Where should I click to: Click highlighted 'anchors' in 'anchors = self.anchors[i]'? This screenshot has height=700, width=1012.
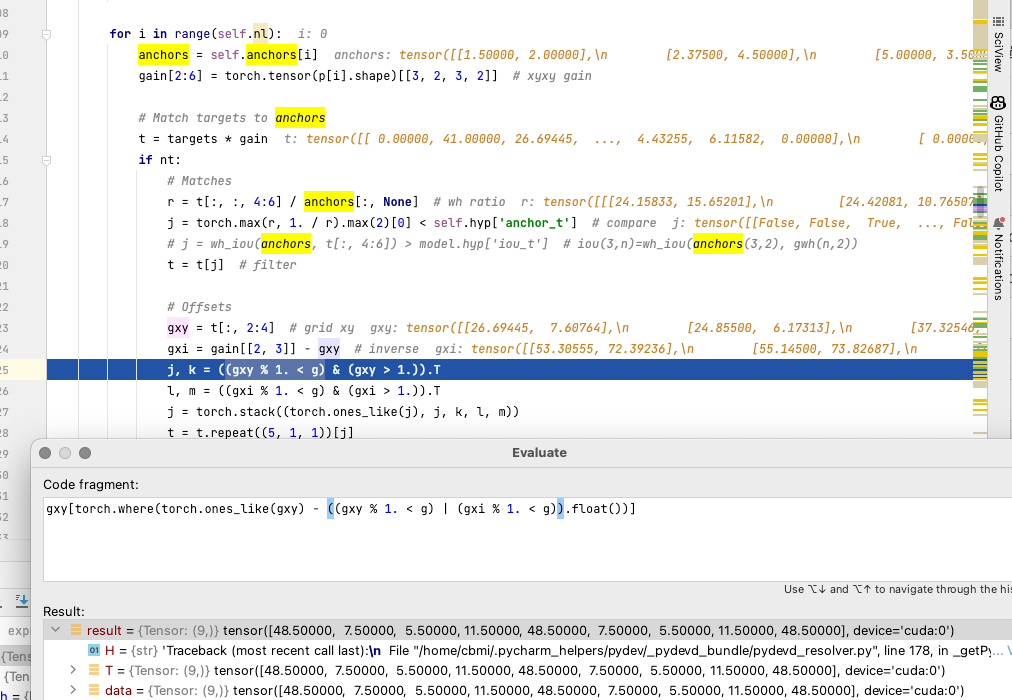pos(163,55)
